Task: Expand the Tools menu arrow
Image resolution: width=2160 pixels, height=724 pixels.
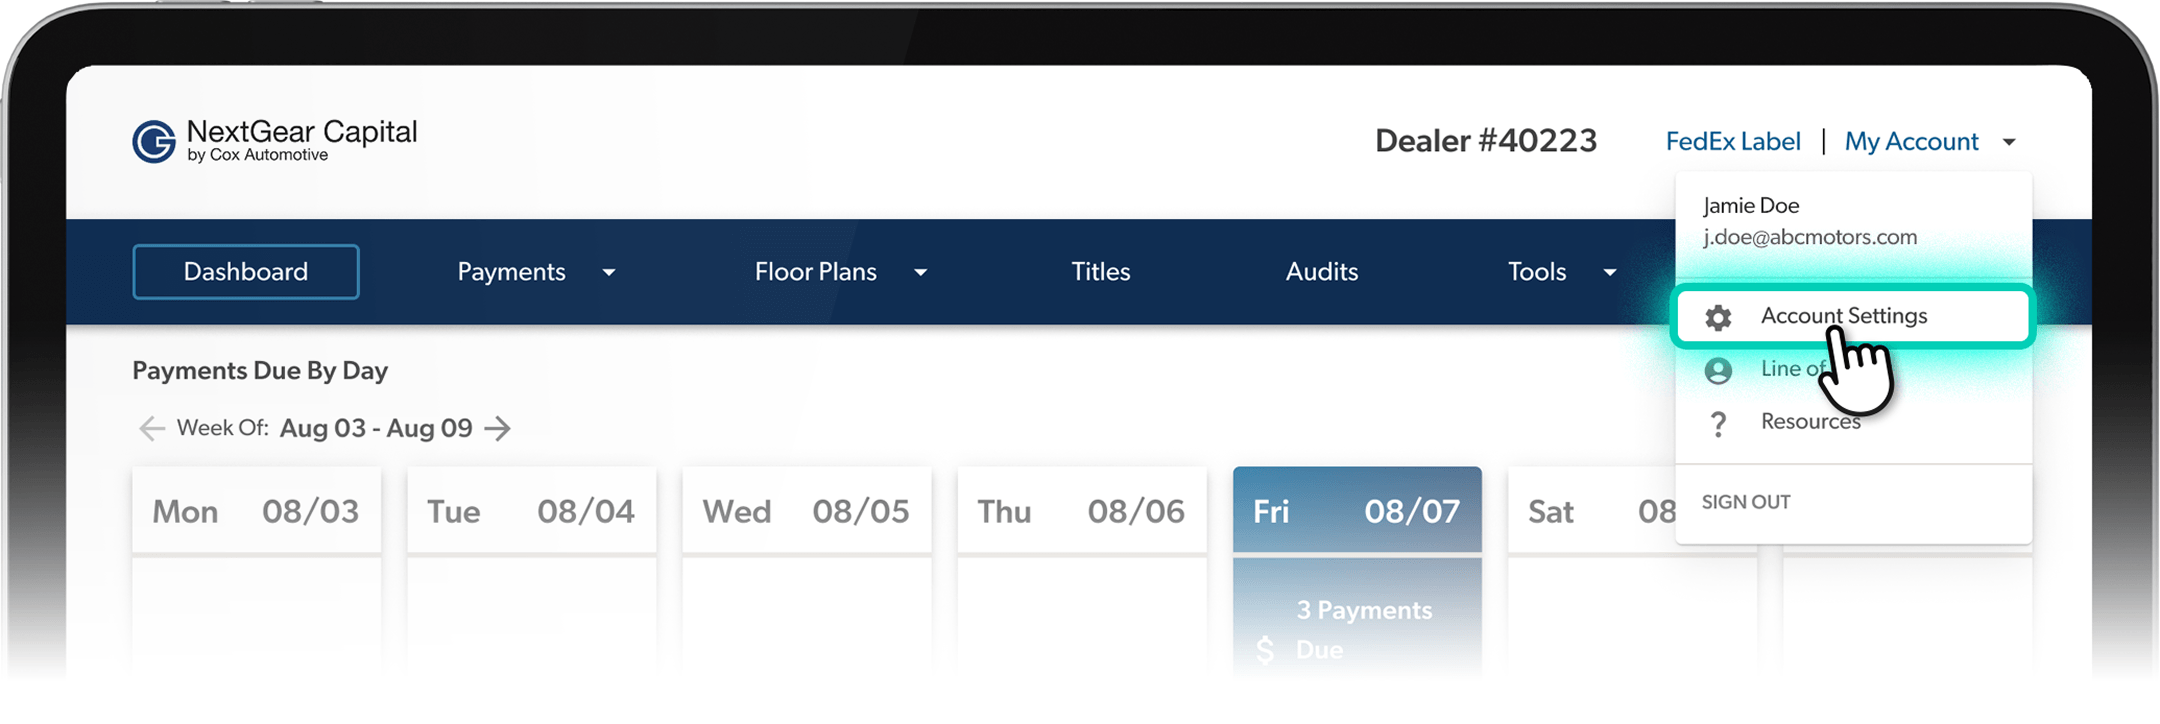Action: (x=1610, y=272)
